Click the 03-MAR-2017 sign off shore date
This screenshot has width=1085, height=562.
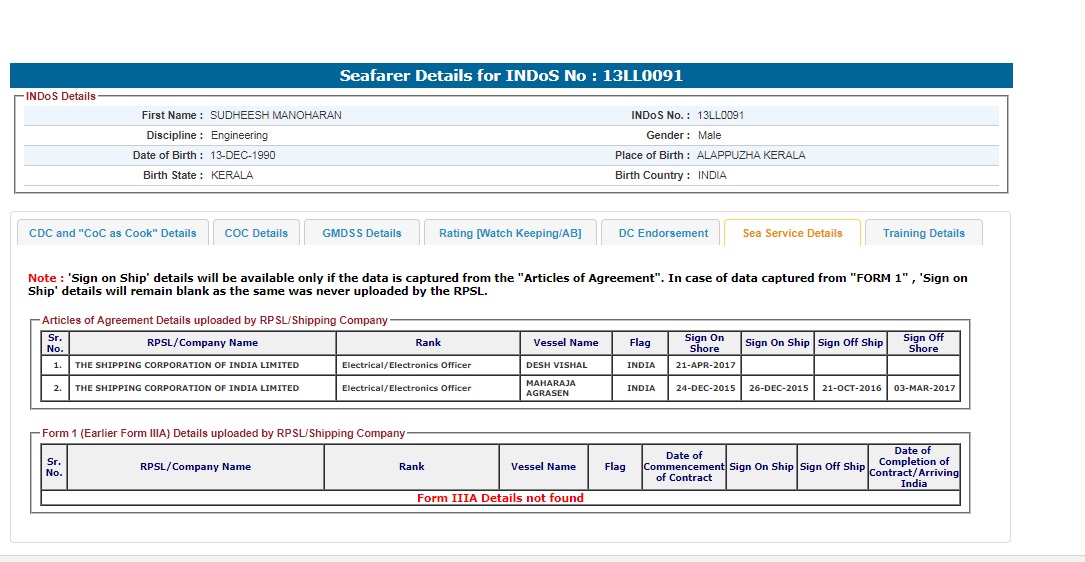point(923,388)
